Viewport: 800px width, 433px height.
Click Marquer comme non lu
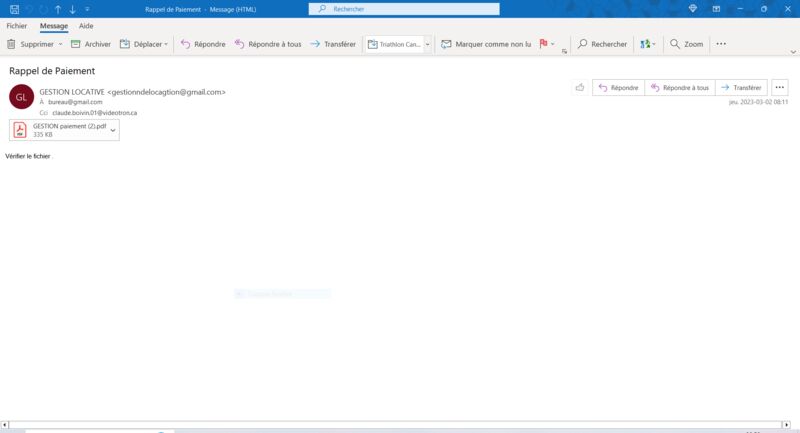coord(486,44)
